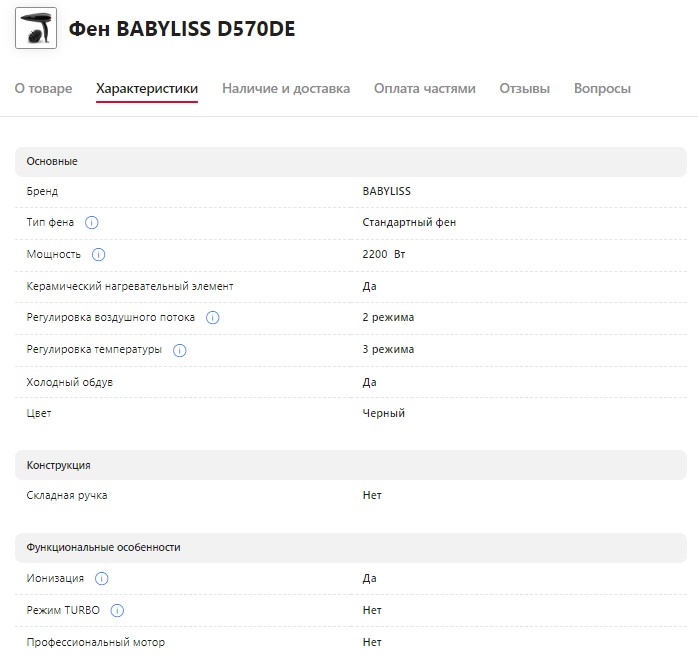Image resolution: width=698 pixels, height=662 pixels.
Task: Select the Характеристики tab
Action: 147,89
